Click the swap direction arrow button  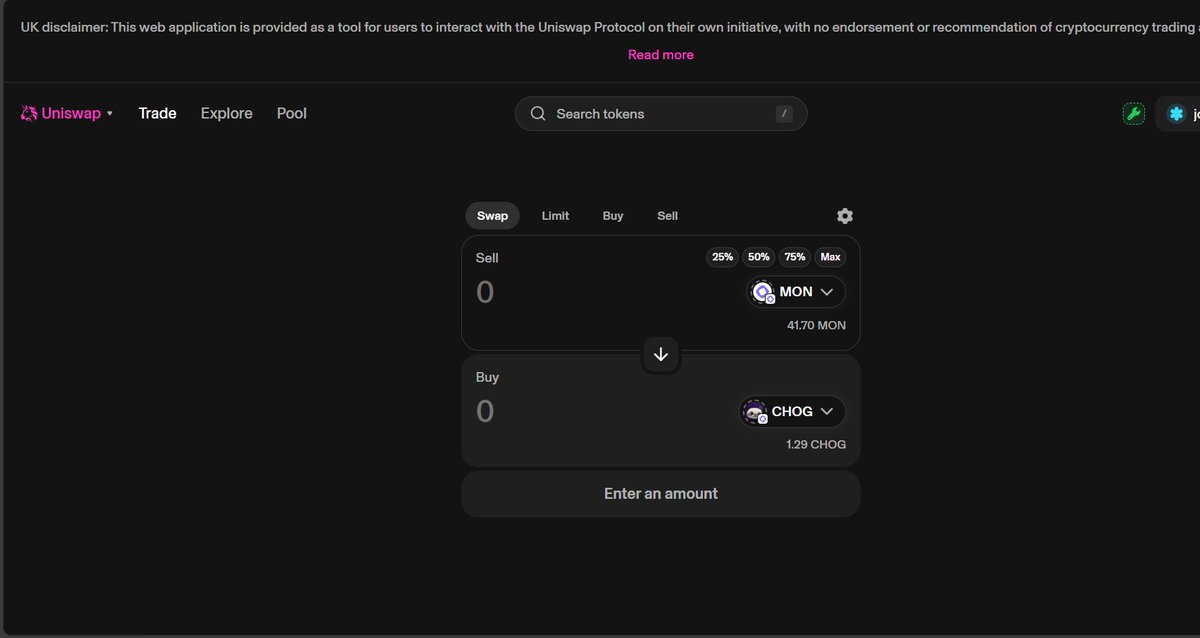[661, 354]
